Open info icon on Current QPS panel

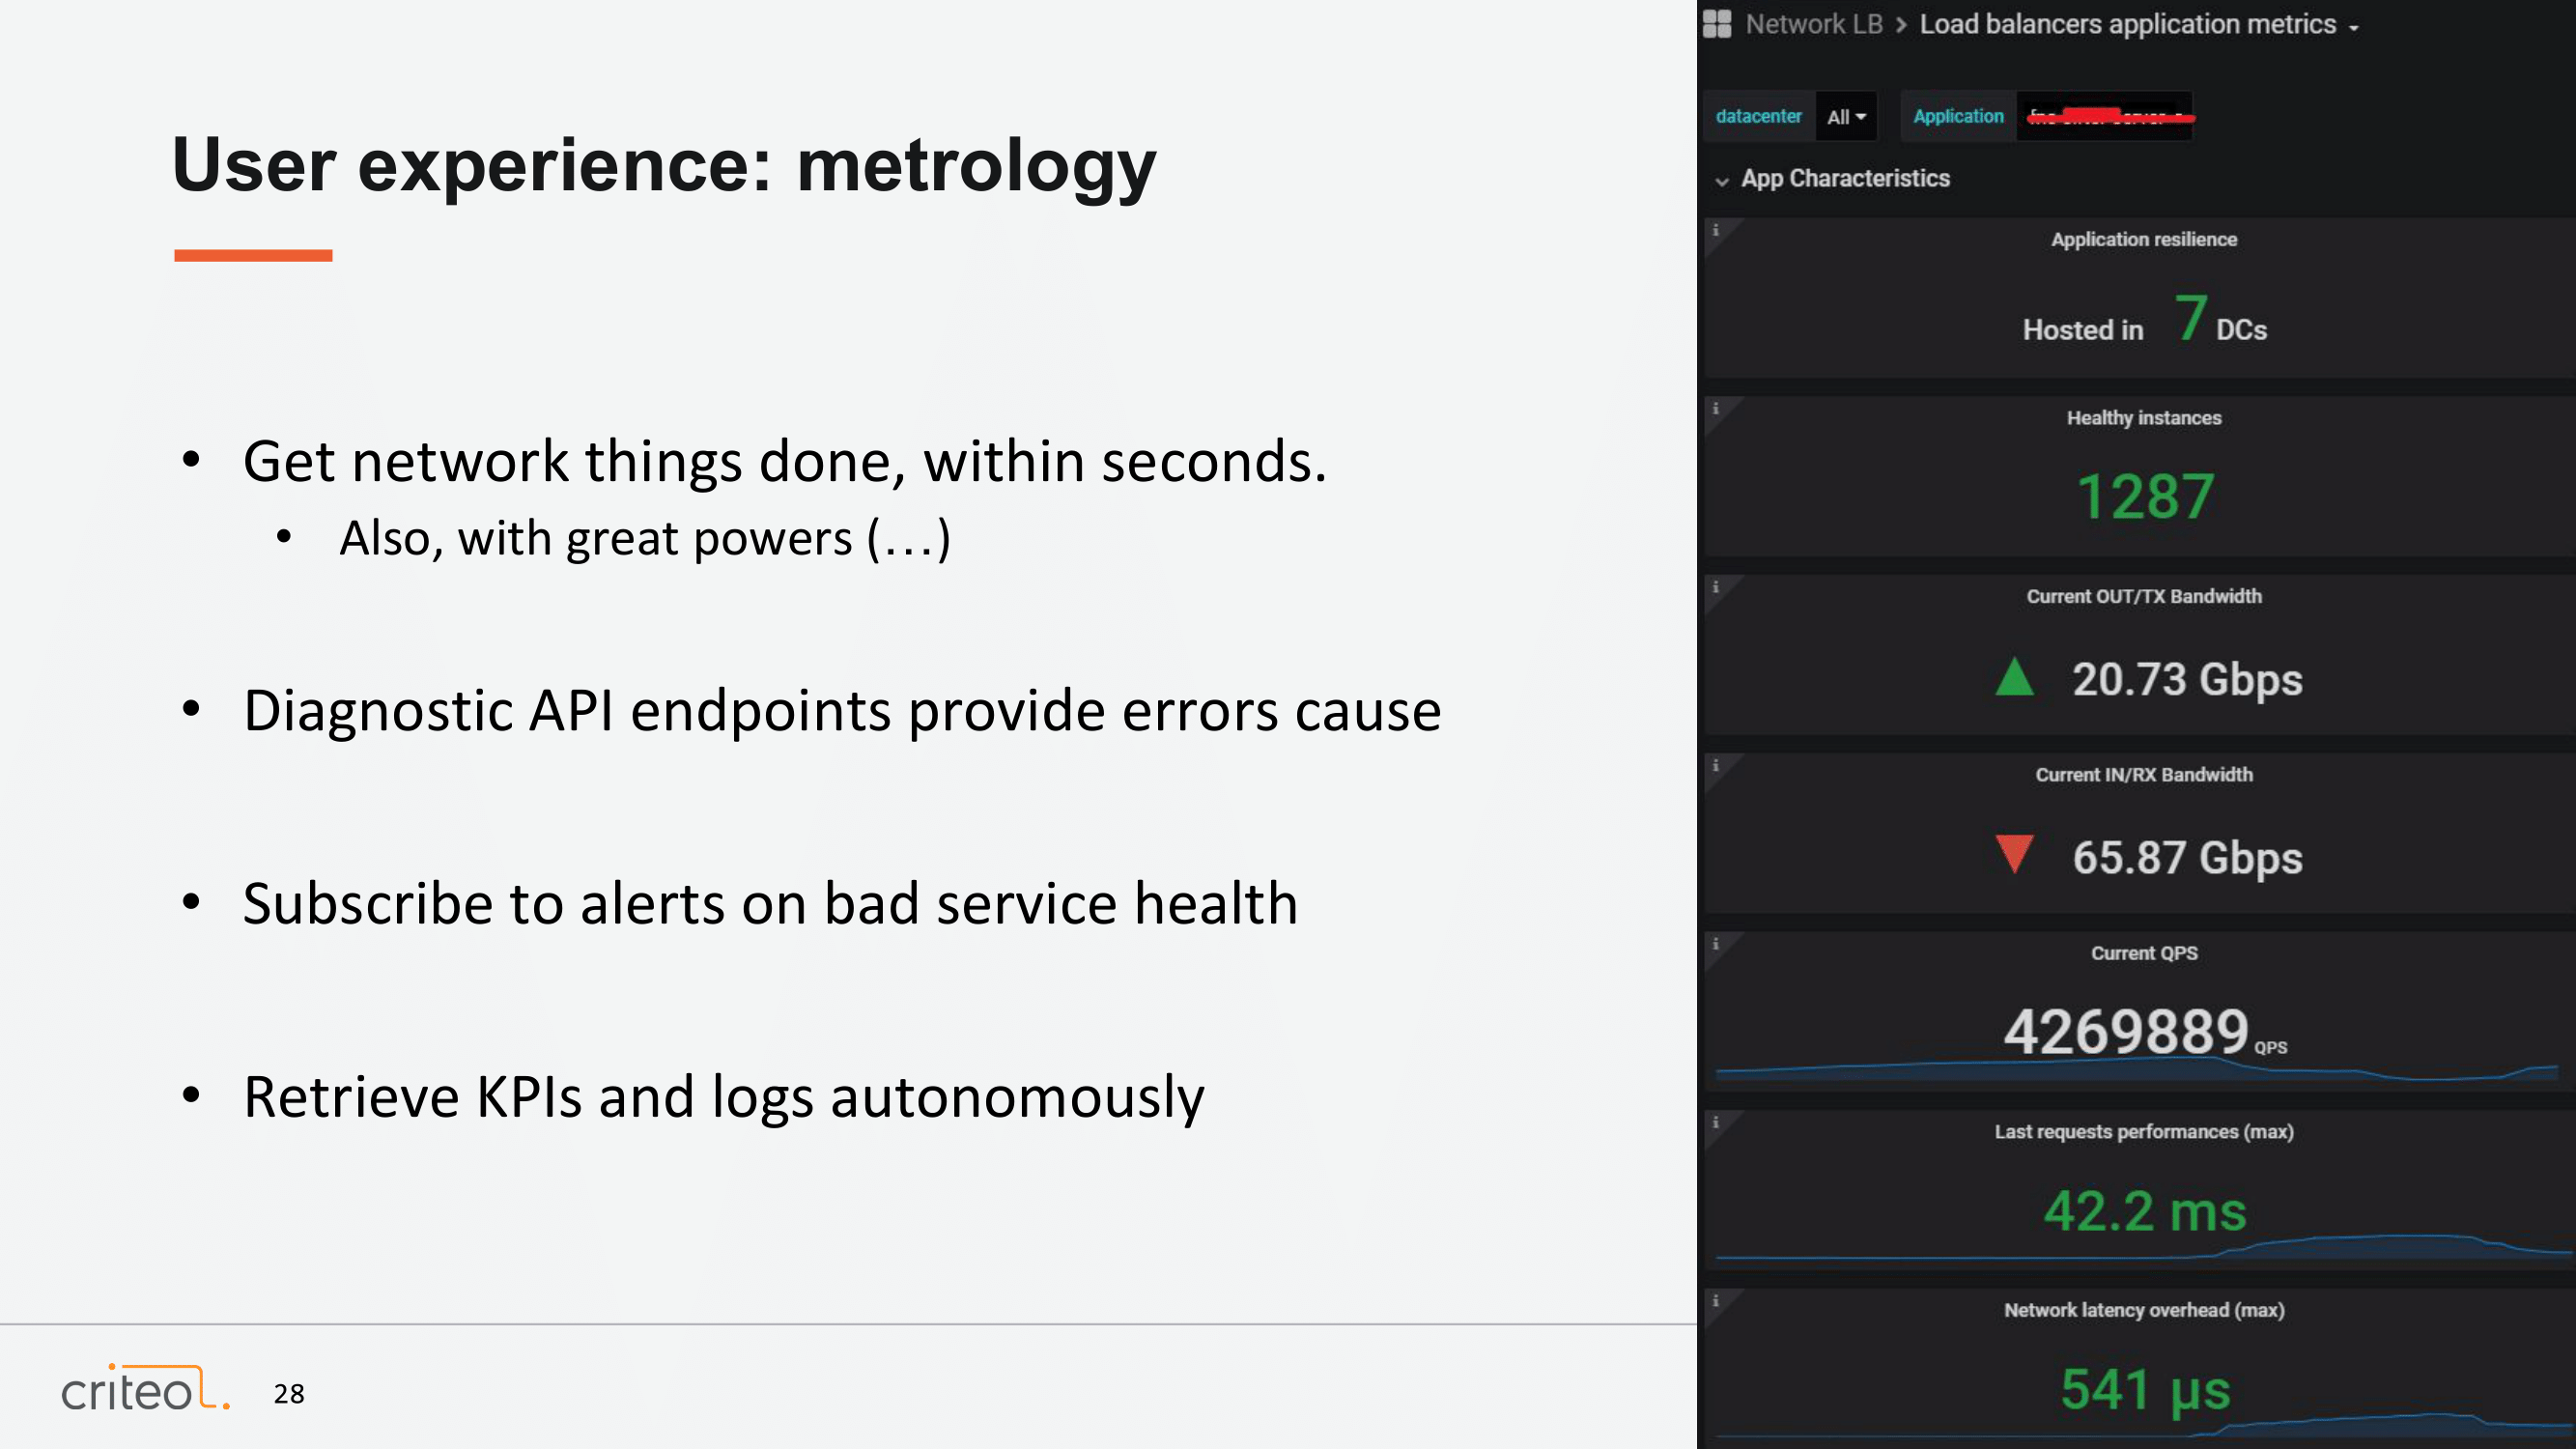(1716, 945)
